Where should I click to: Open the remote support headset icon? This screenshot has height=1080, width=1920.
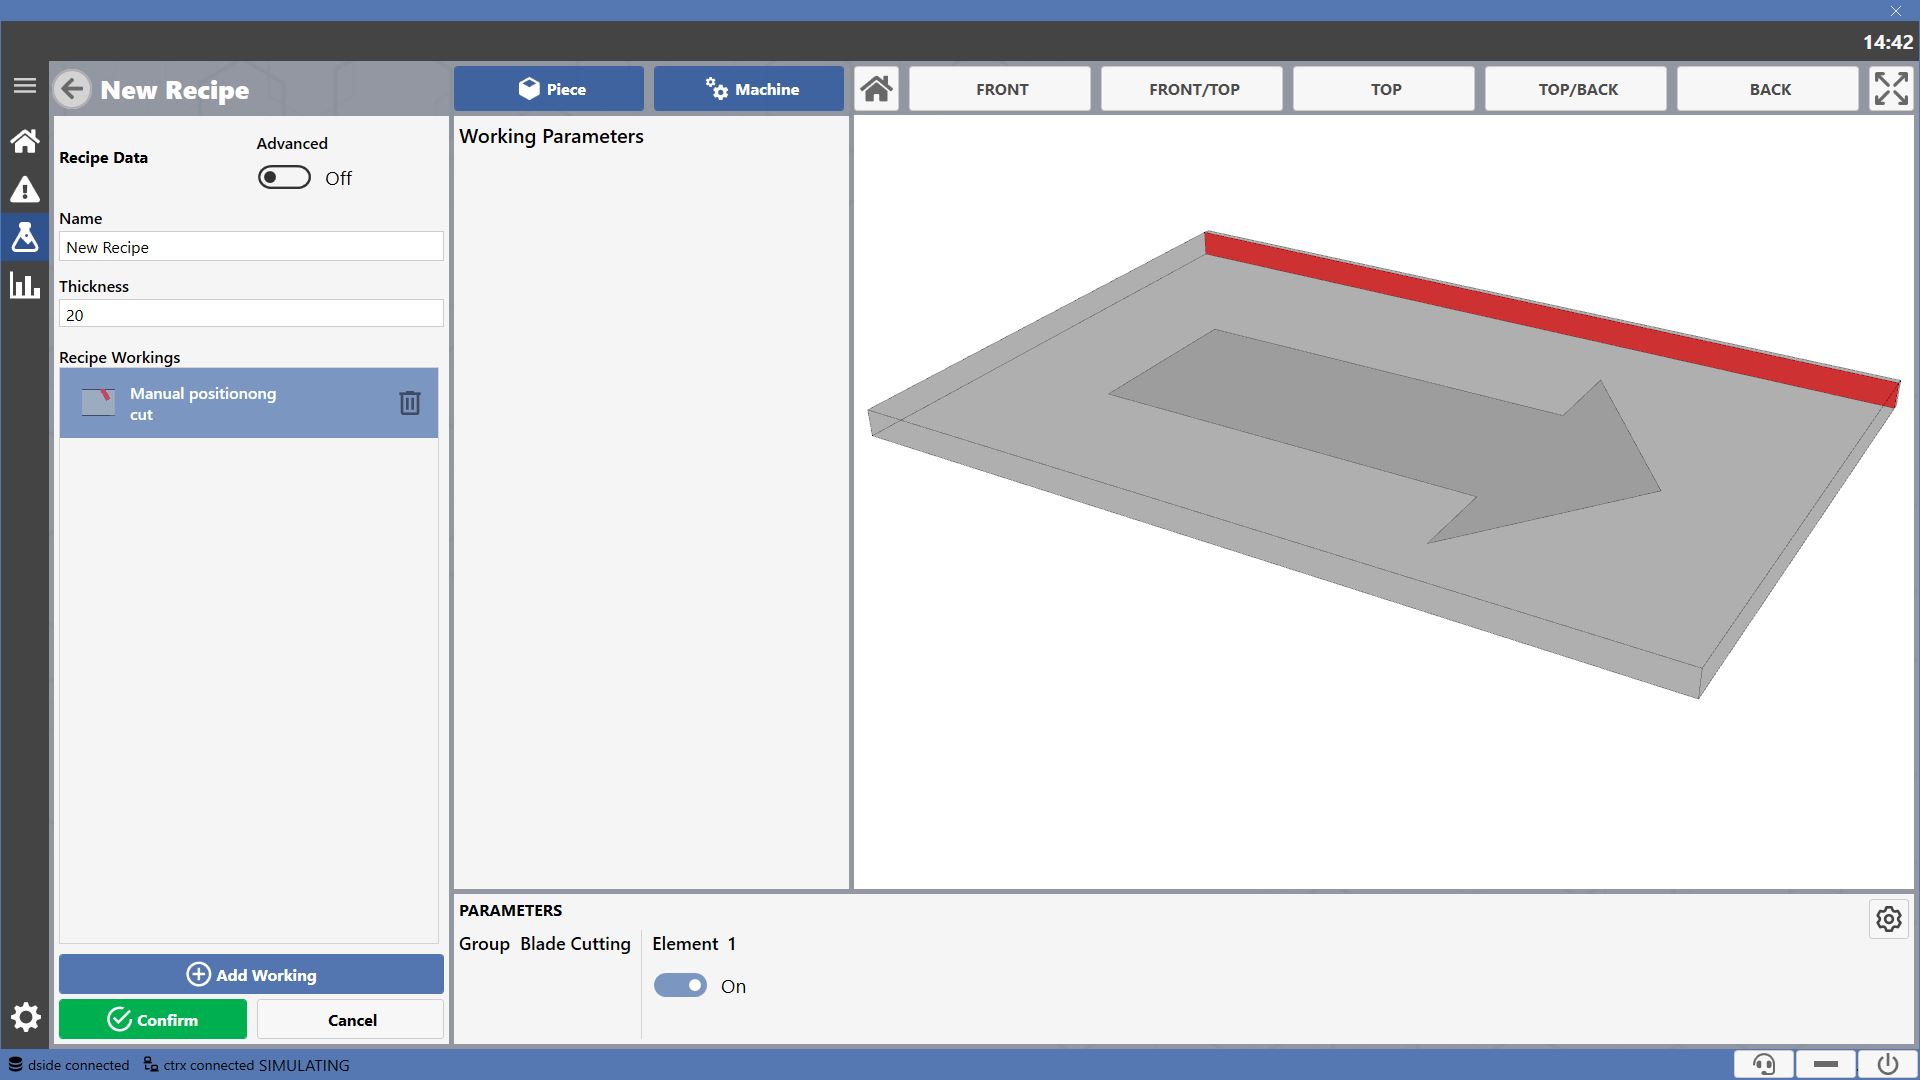[1764, 1064]
